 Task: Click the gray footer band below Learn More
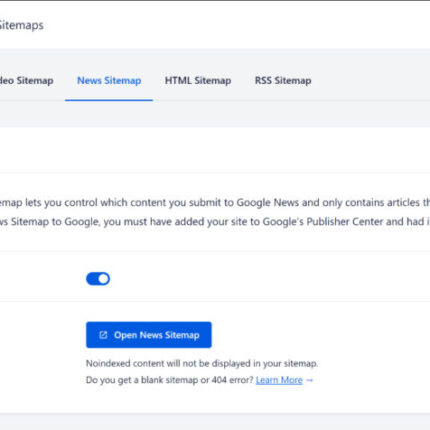[215, 421]
